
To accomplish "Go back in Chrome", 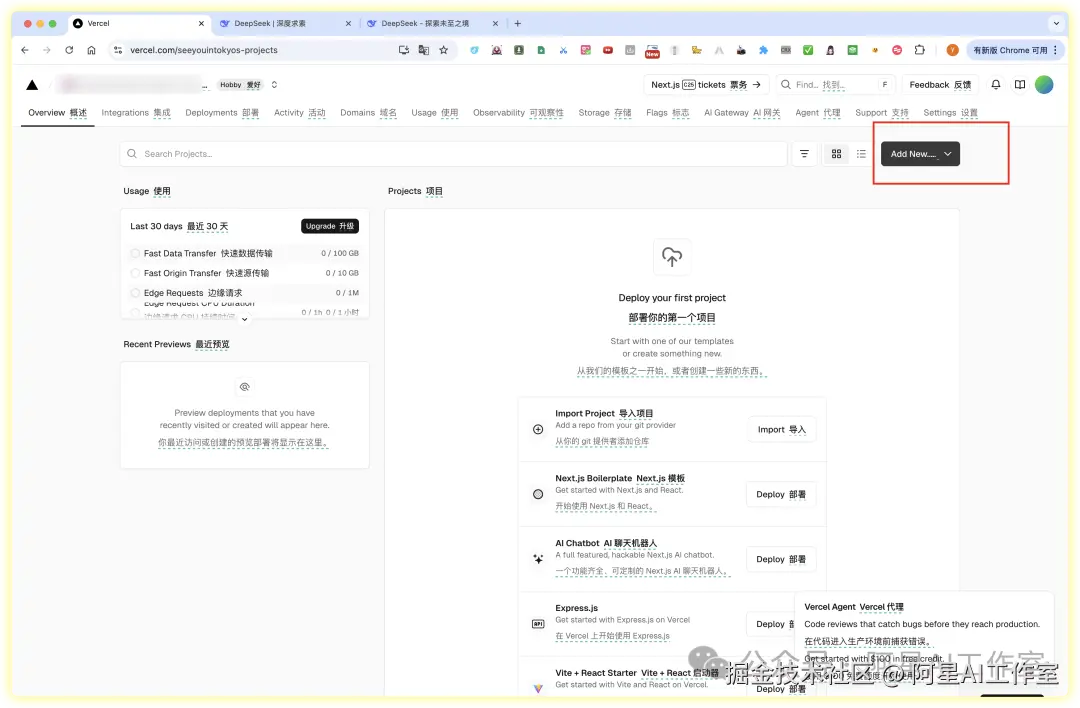I will (x=25, y=50).
